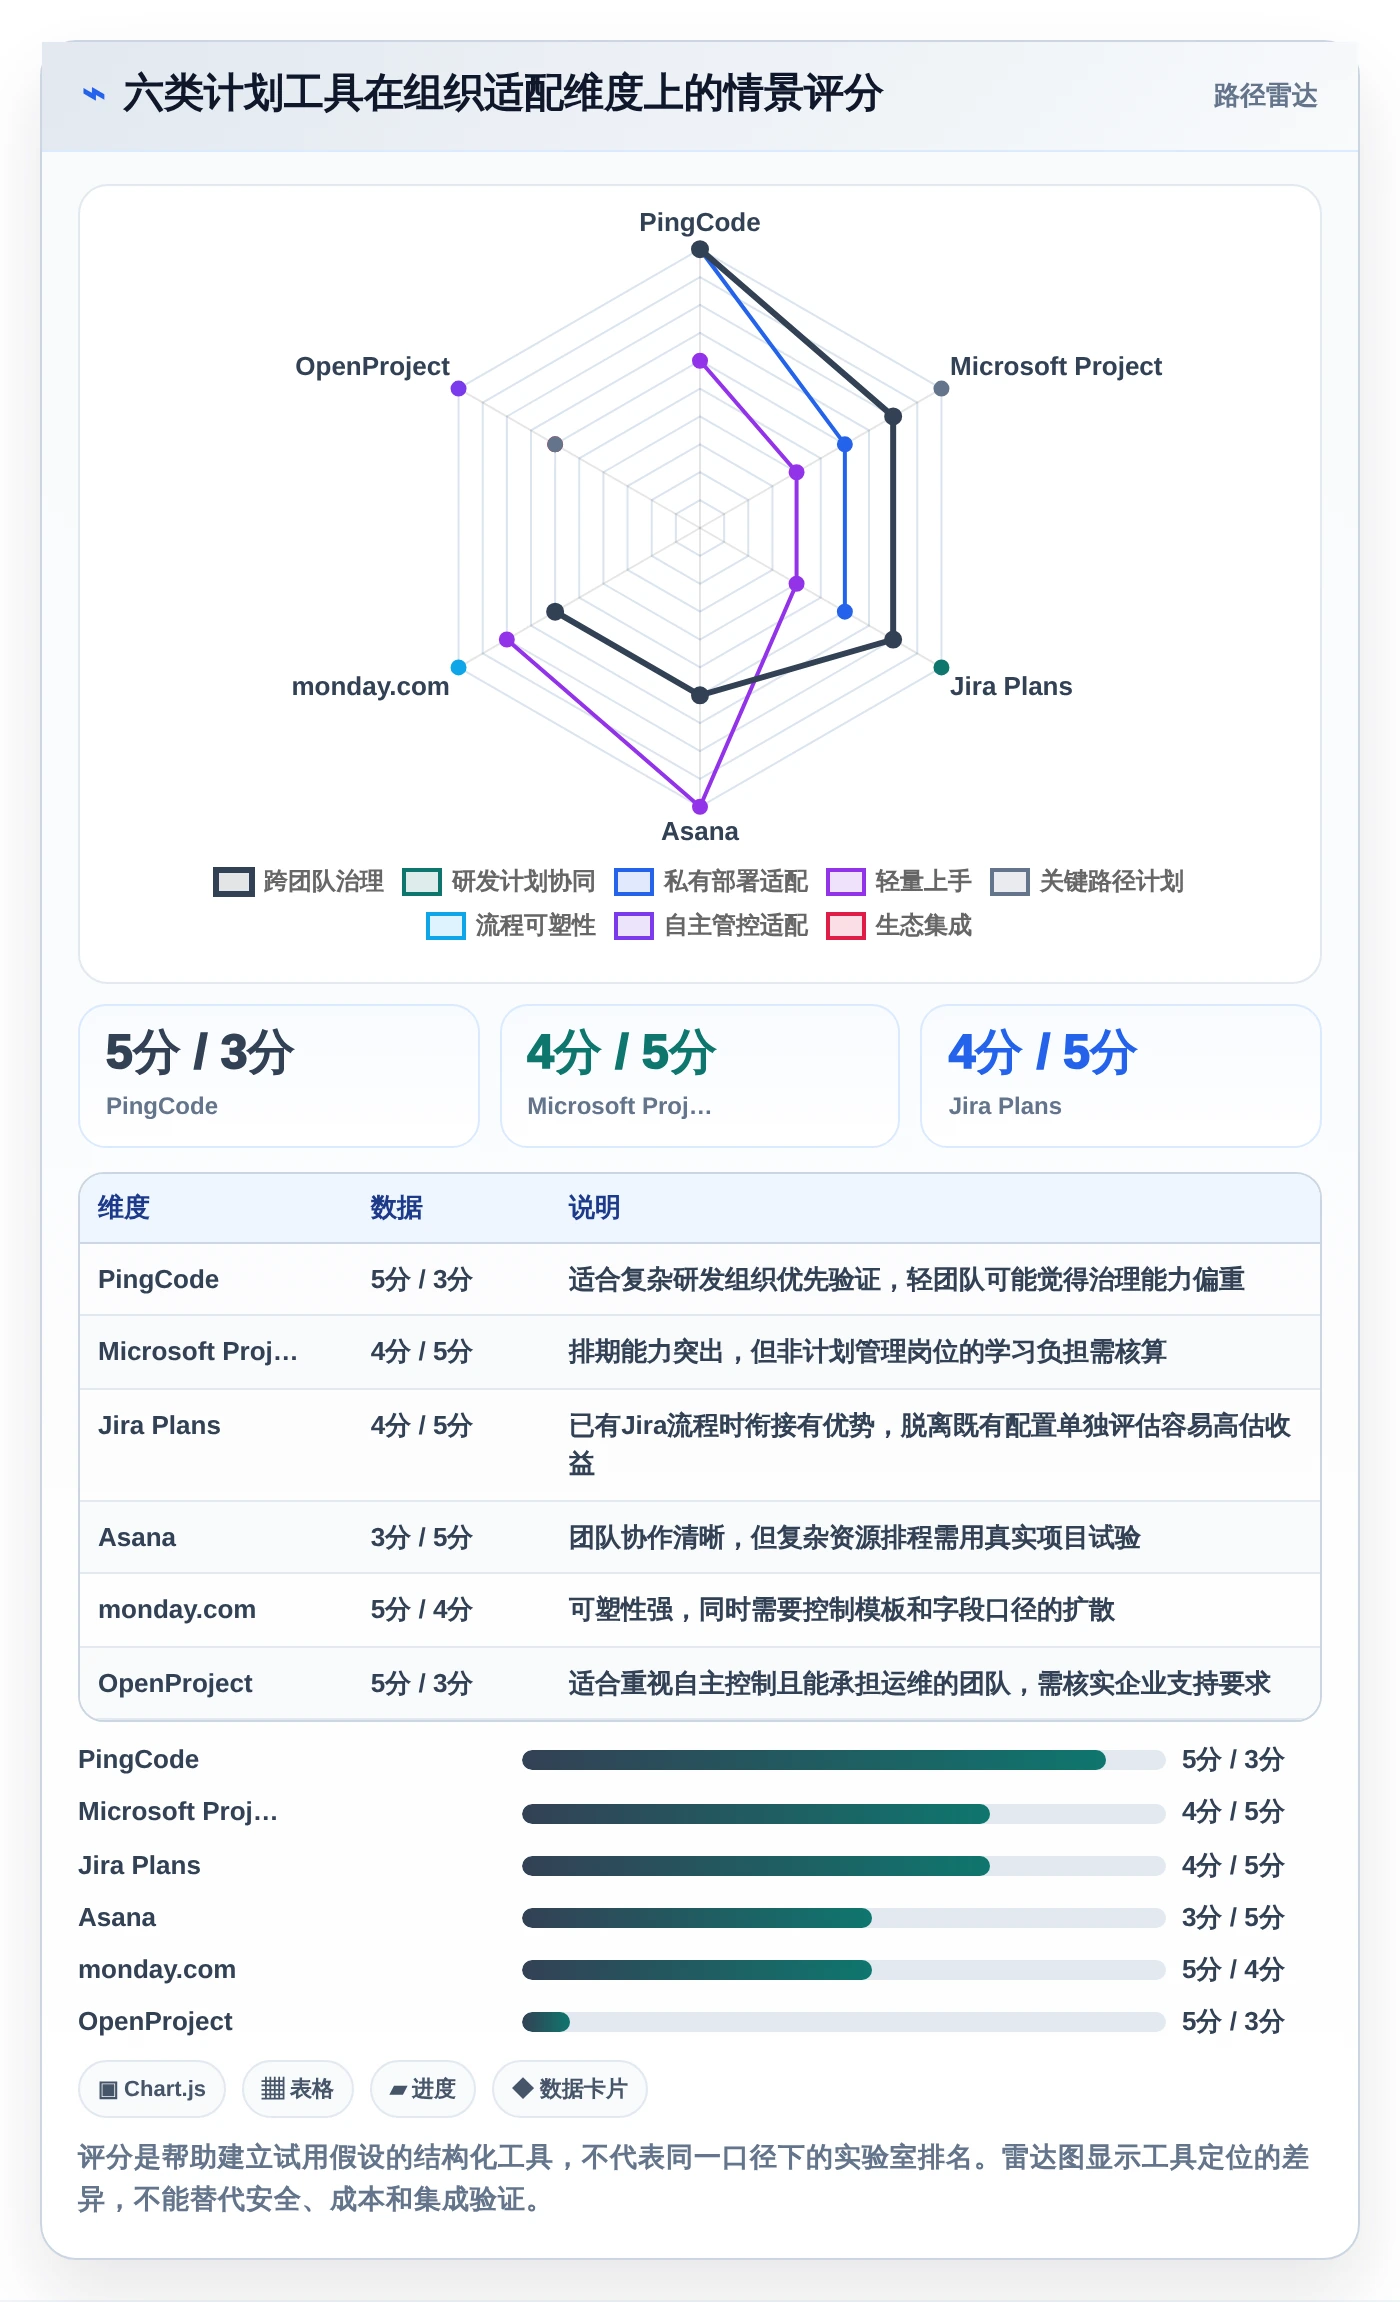Click the 维度 column header
This screenshot has height=2302, width=1400.
(124, 1208)
